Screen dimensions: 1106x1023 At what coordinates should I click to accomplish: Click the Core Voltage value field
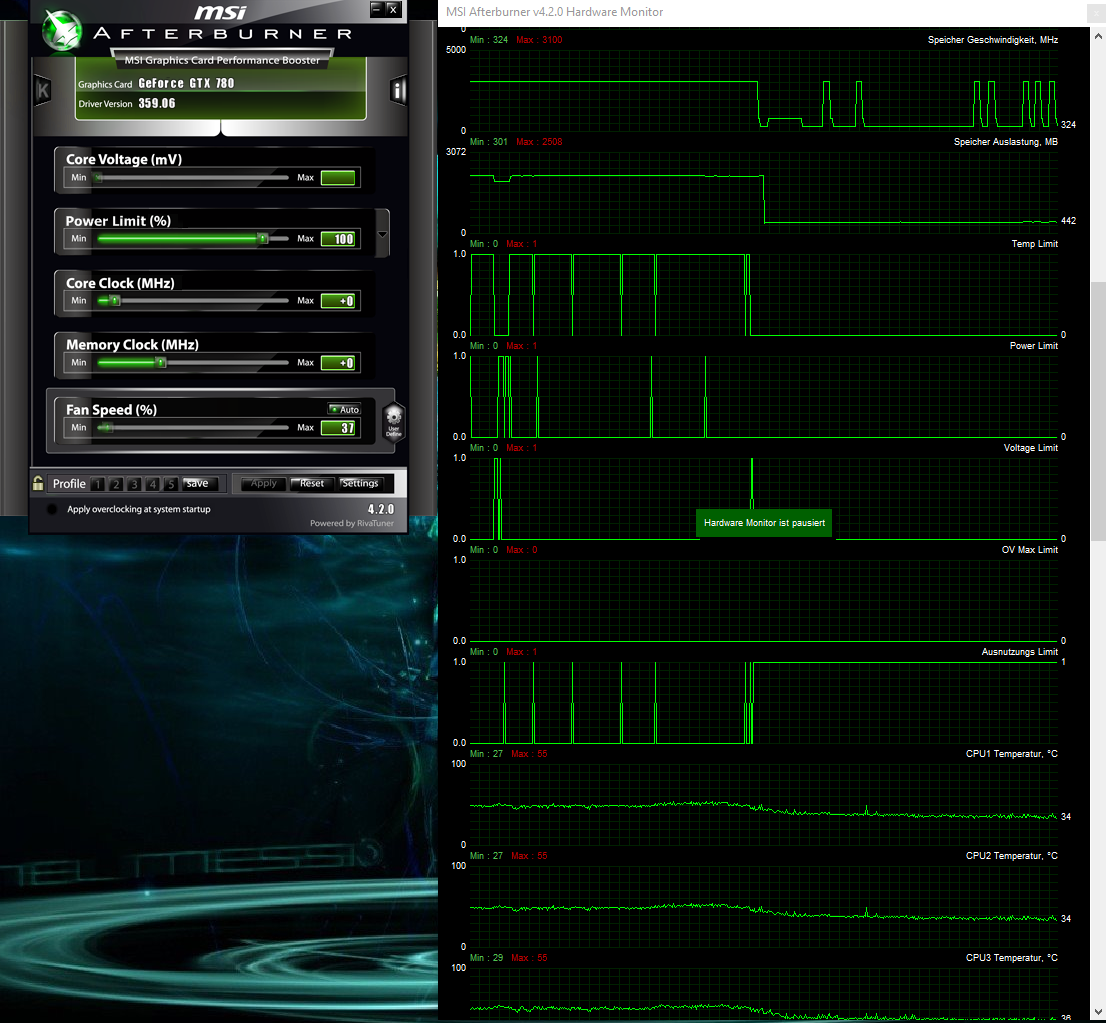pos(338,178)
